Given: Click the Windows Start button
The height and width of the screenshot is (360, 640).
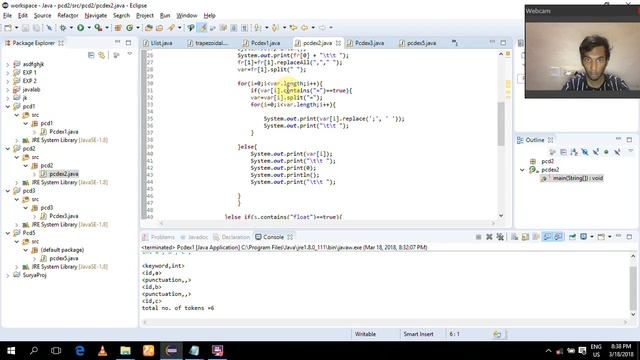Looking at the screenshot, I should 11,351.
